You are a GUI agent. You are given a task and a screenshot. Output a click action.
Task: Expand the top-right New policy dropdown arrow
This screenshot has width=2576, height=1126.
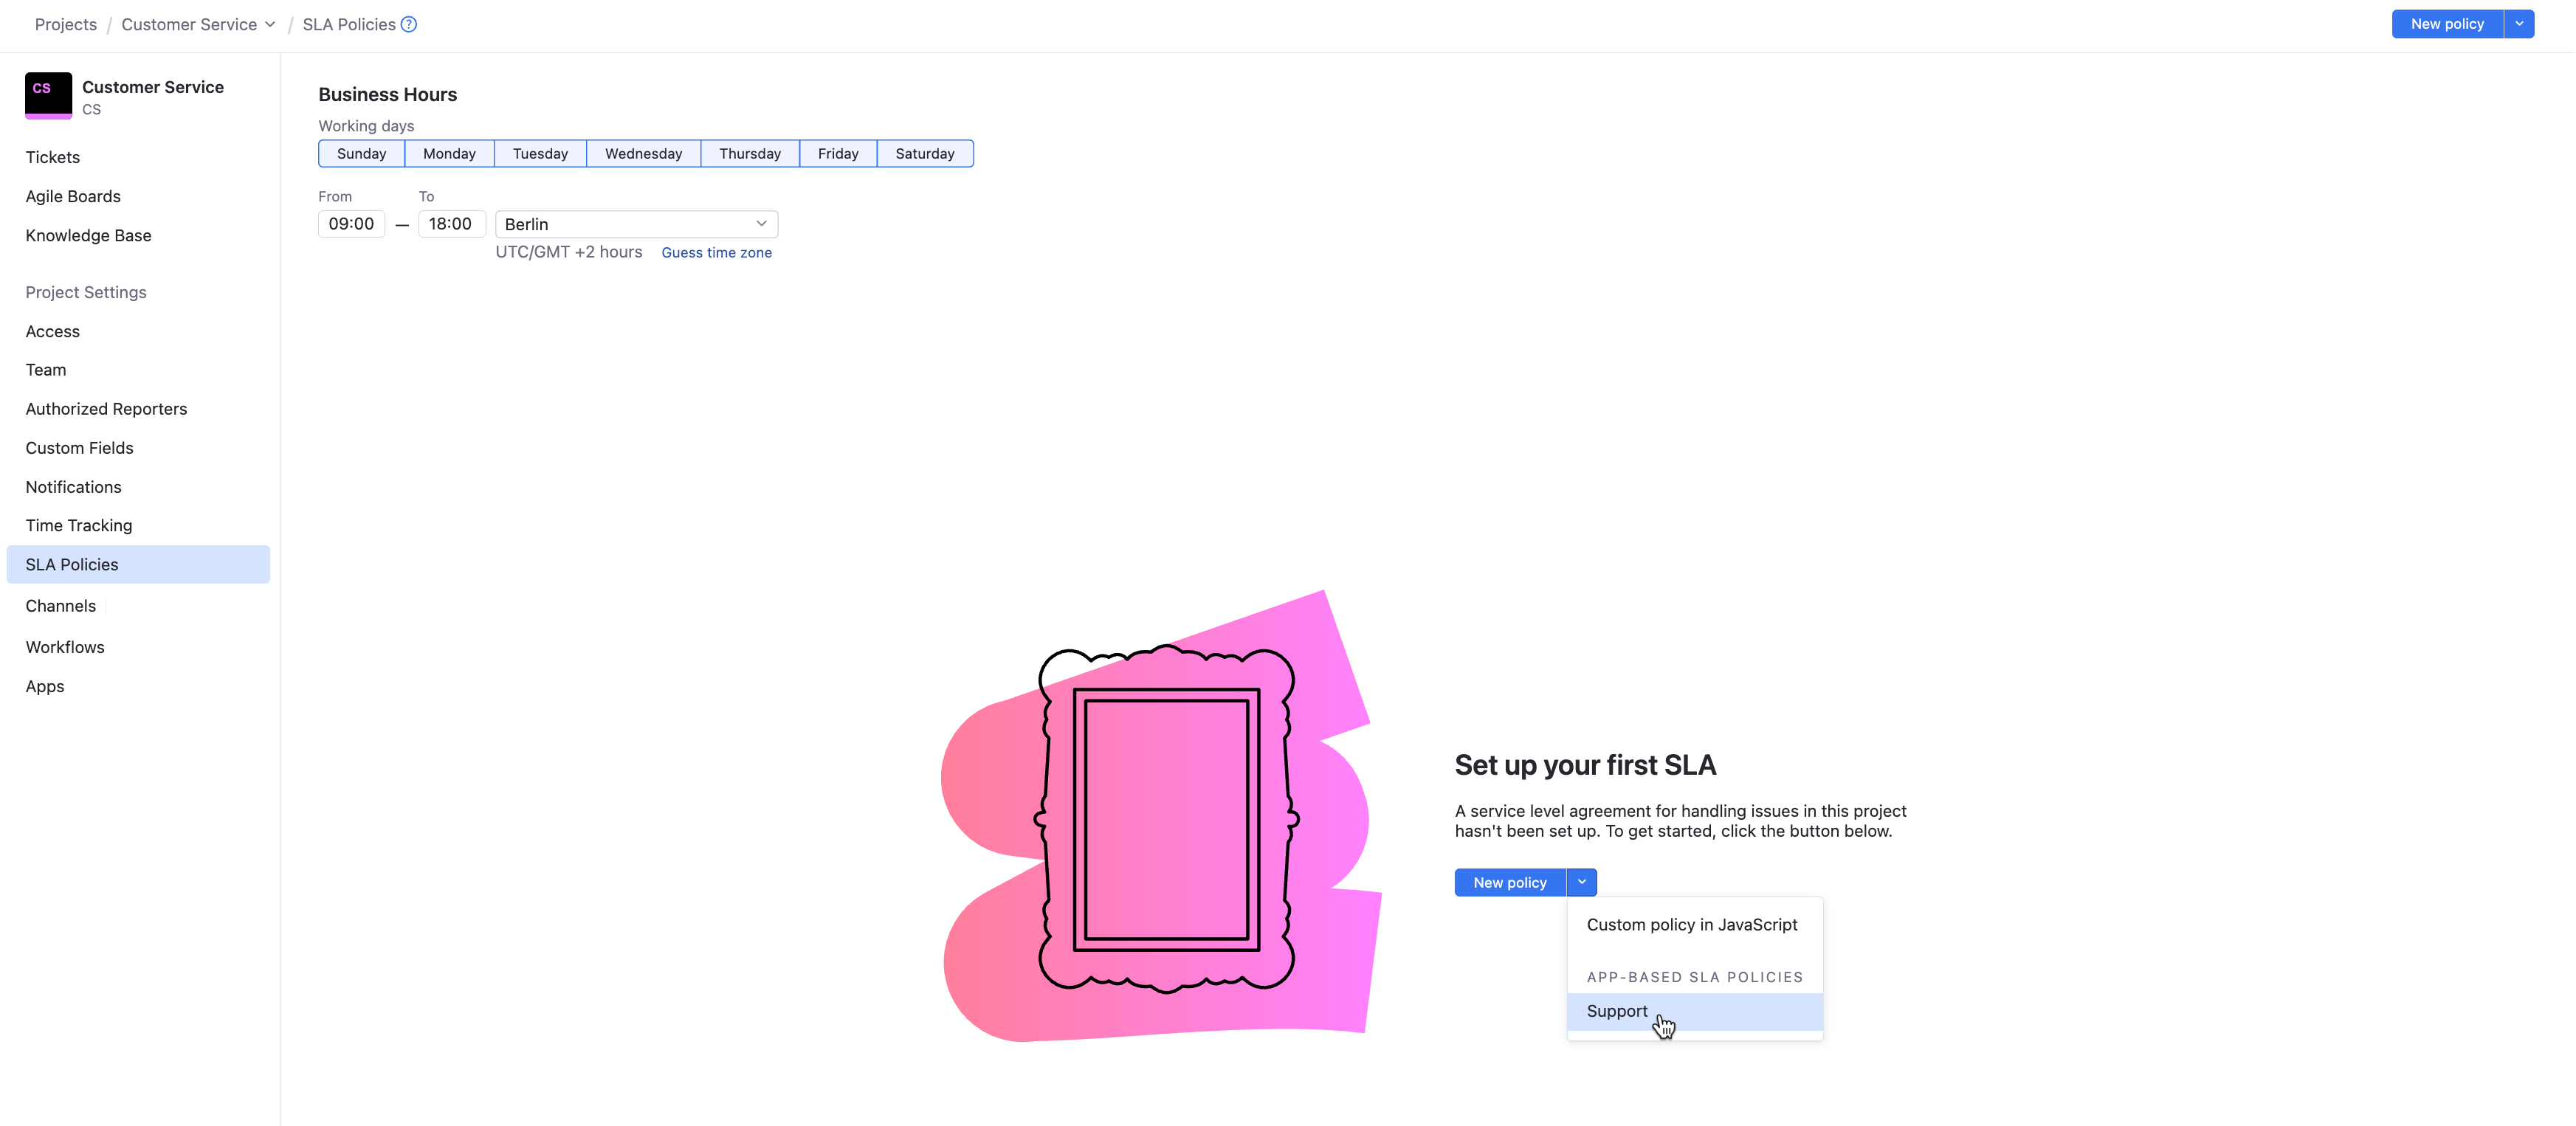pyautogui.click(x=2519, y=23)
